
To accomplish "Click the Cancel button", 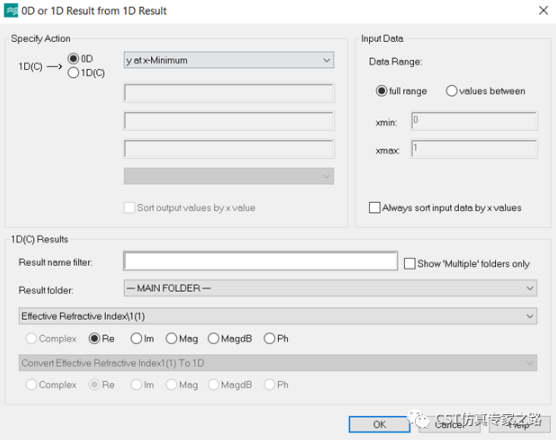I will pos(449,424).
